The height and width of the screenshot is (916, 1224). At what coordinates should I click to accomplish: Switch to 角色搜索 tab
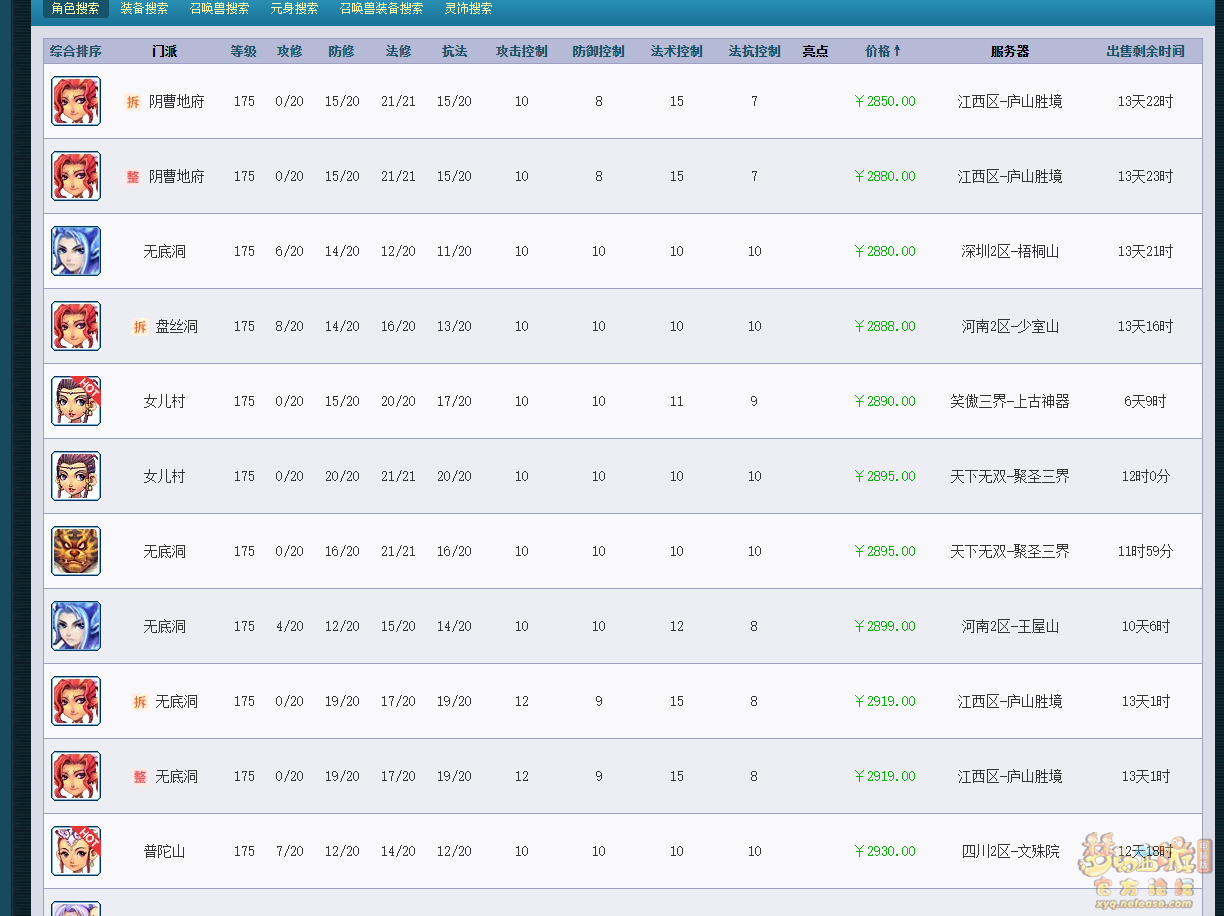[x=76, y=8]
